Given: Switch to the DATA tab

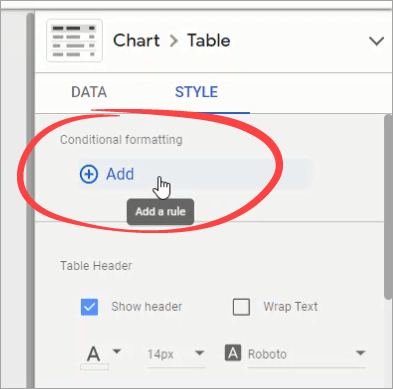Looking at the screenshot, I should tap(89, 92).
